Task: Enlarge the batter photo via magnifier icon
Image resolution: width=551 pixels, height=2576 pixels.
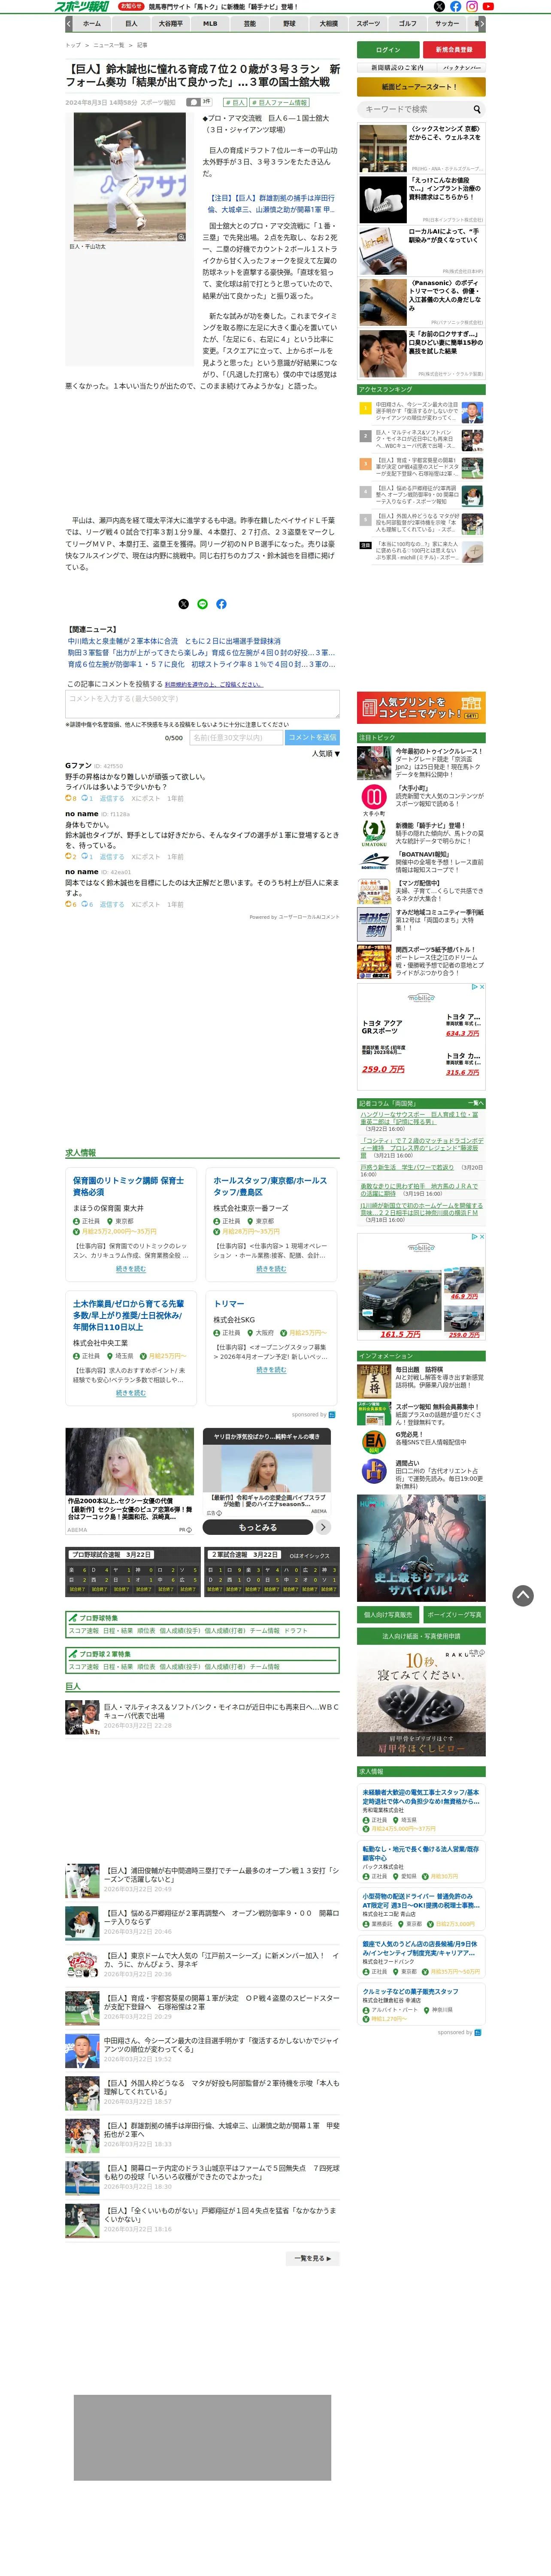Action: click(181, 237)
